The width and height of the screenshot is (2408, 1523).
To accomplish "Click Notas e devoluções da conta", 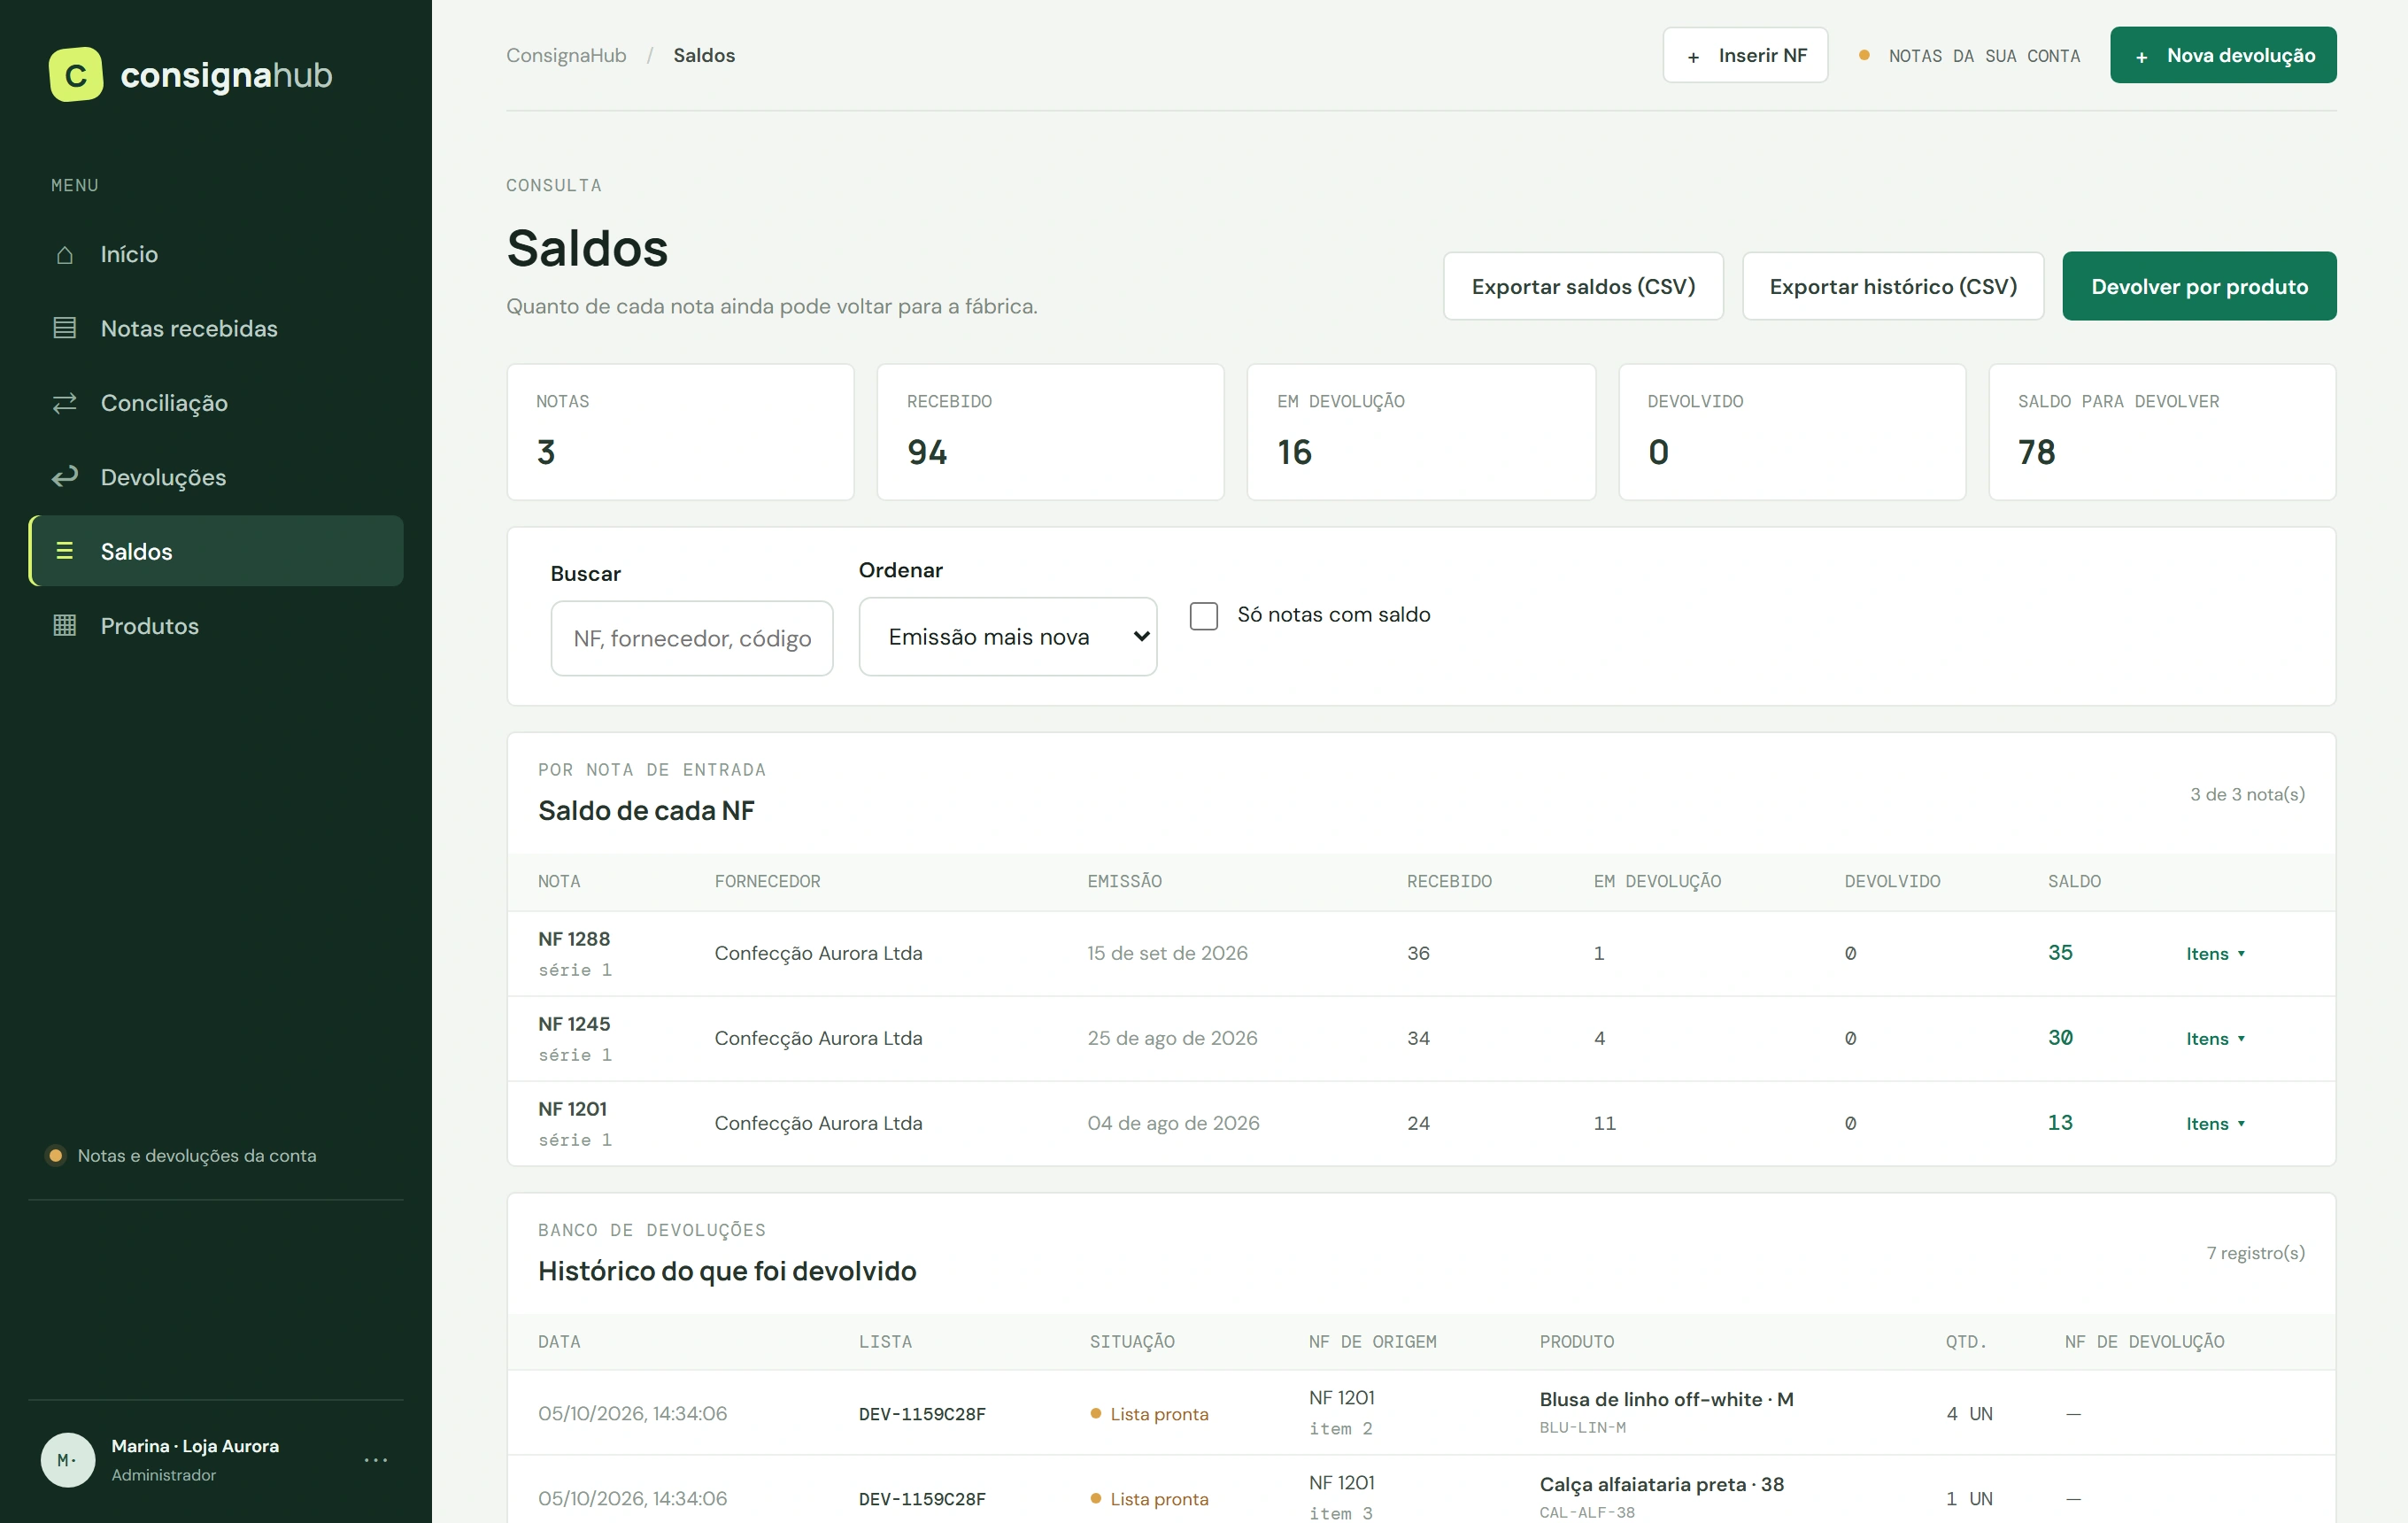I will [196, 1155].
